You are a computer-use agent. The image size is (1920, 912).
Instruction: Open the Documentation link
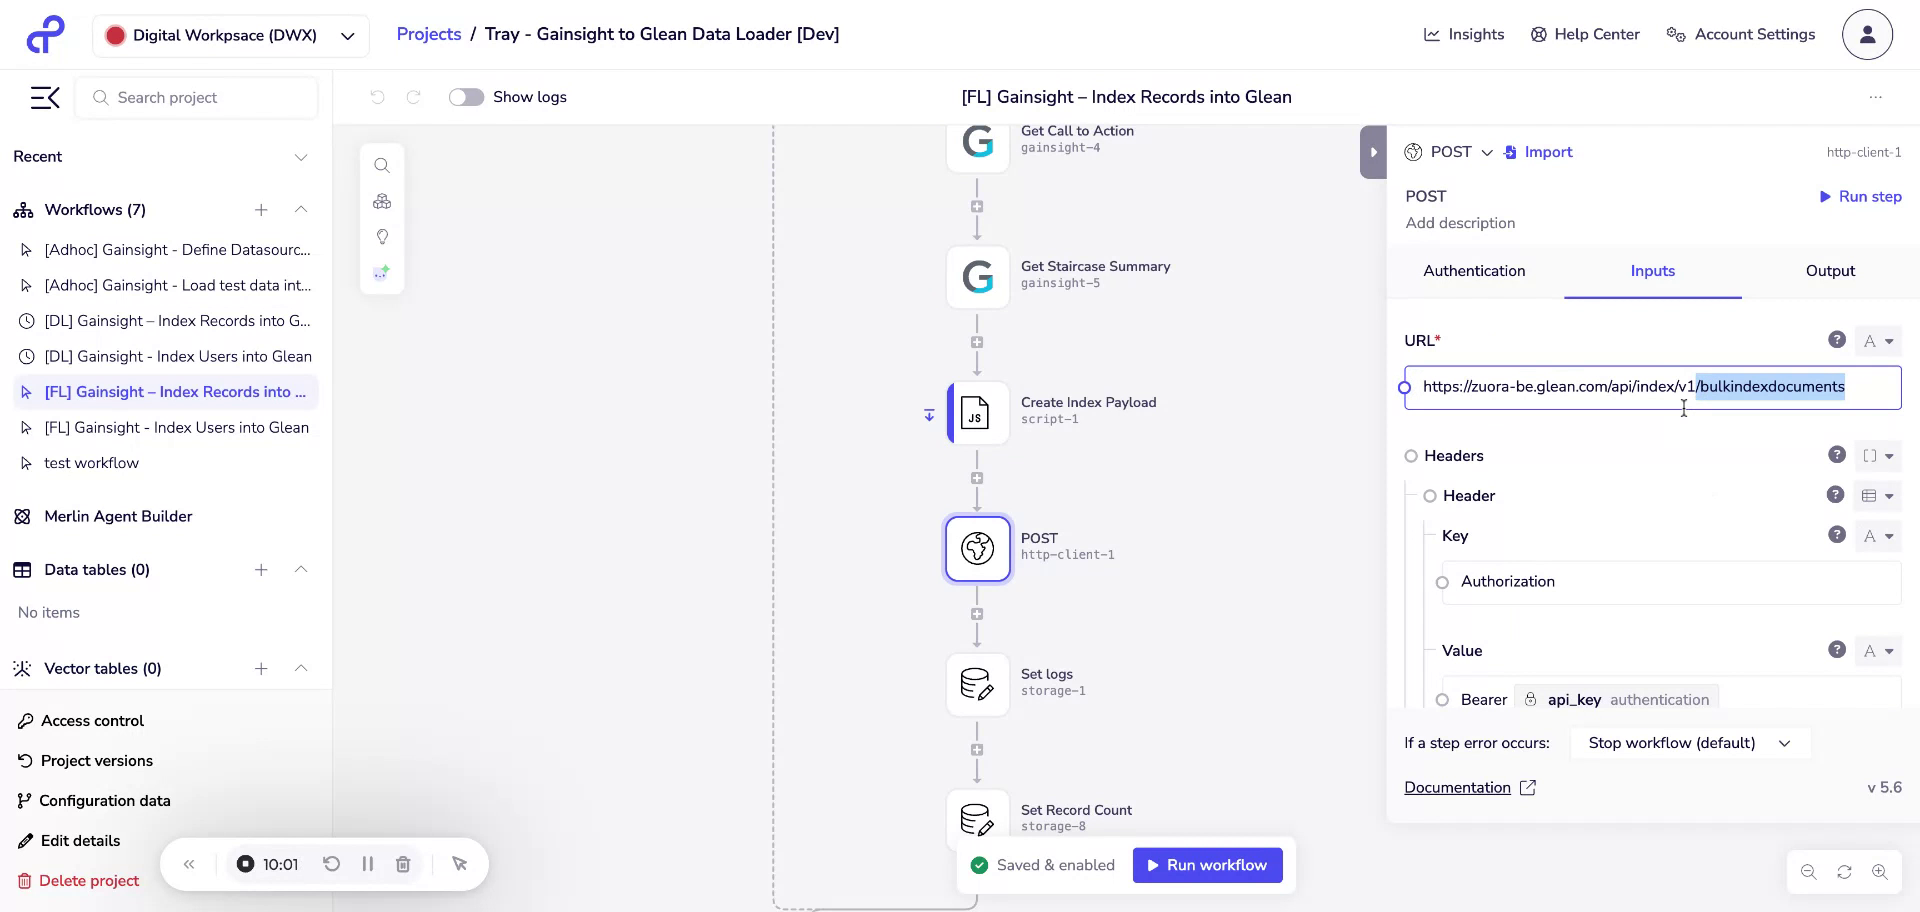pyautogui.click(x=1458, y=787)
